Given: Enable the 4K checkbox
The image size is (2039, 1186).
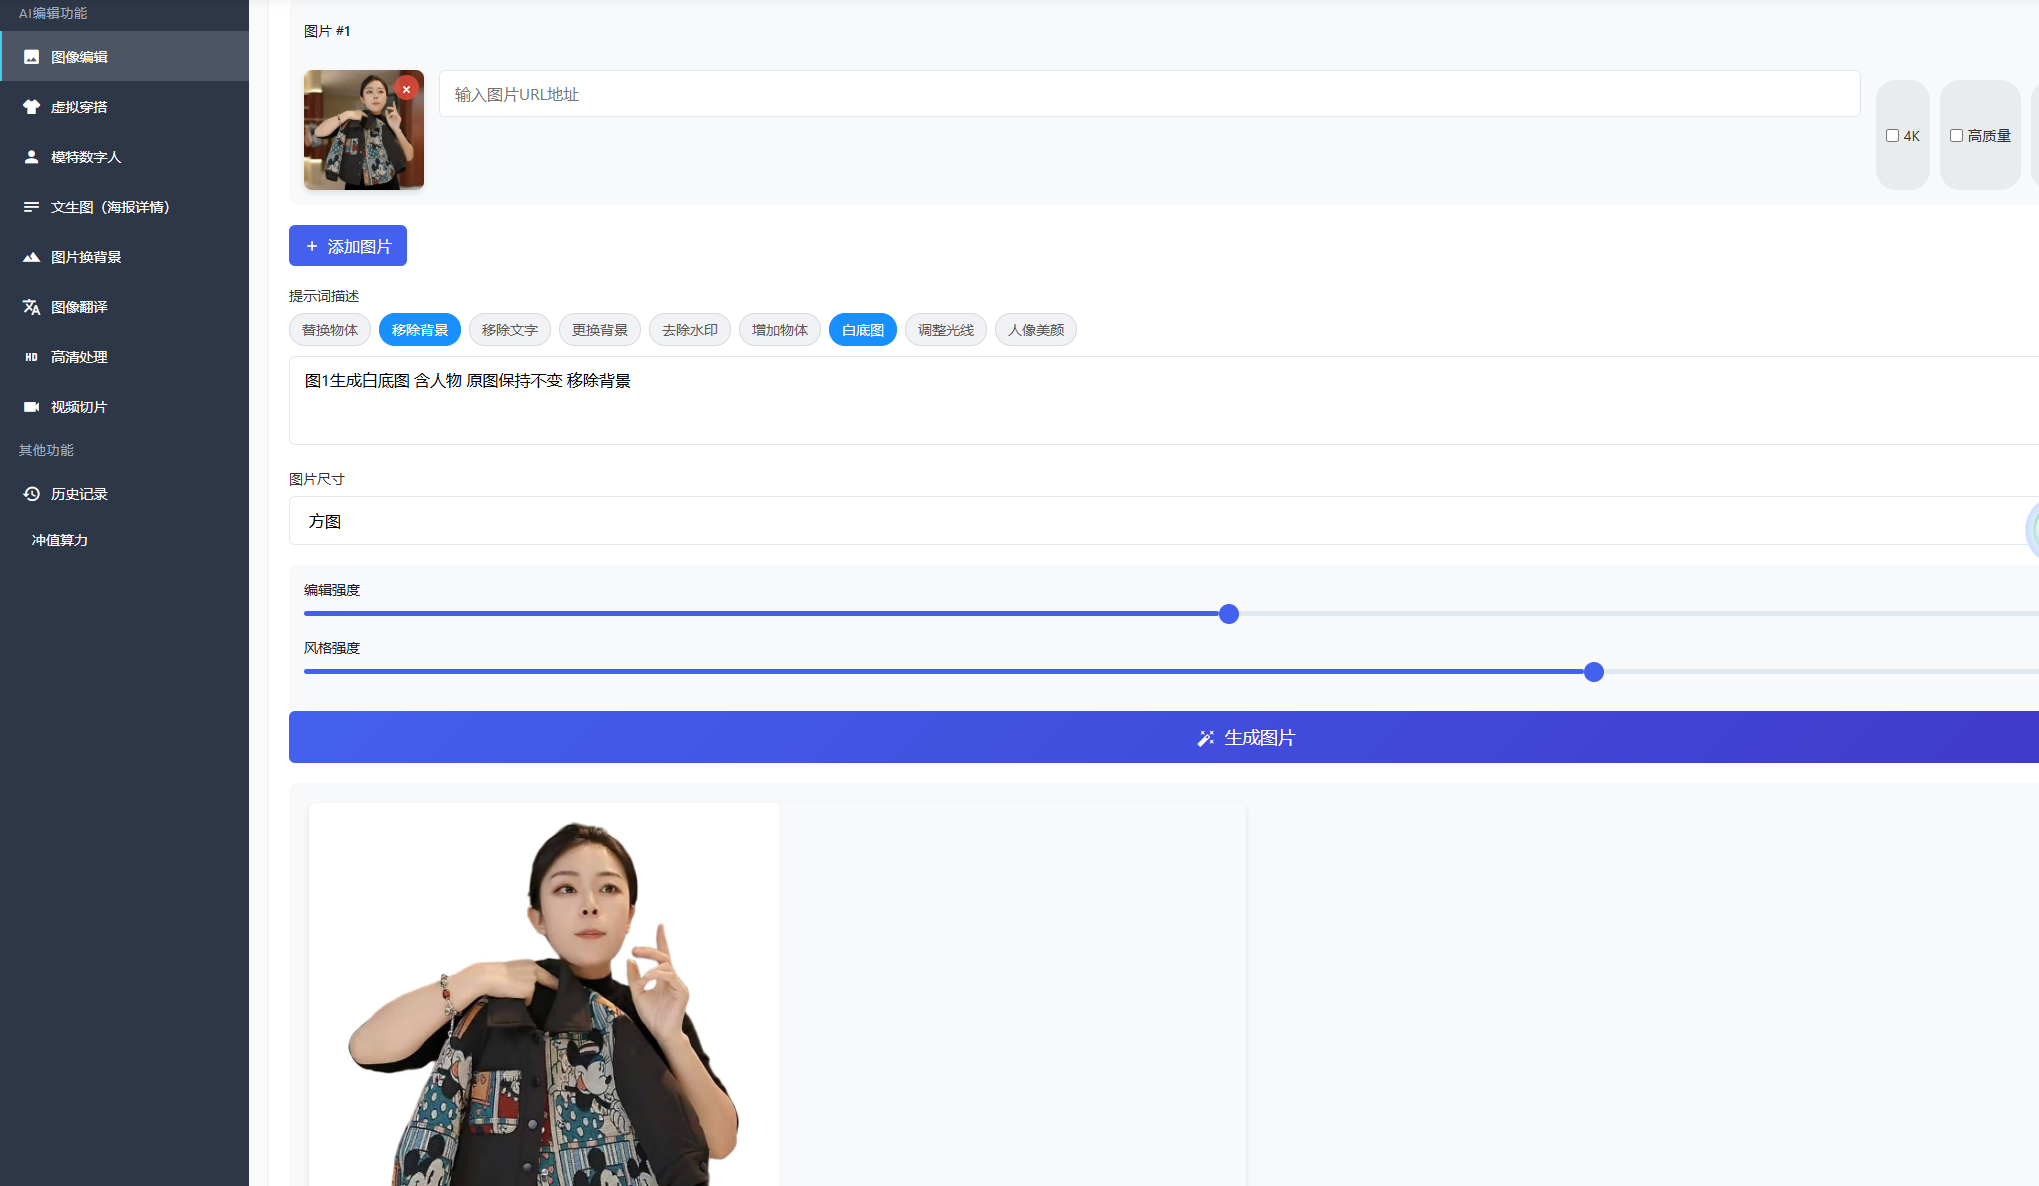Looking at the screenshot, I should (x=1892, y=136).
